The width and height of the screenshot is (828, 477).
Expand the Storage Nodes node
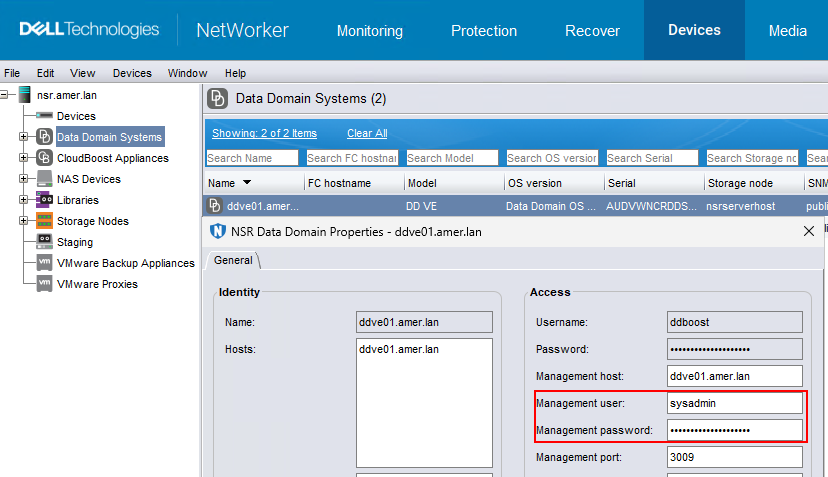coord(23,221)
